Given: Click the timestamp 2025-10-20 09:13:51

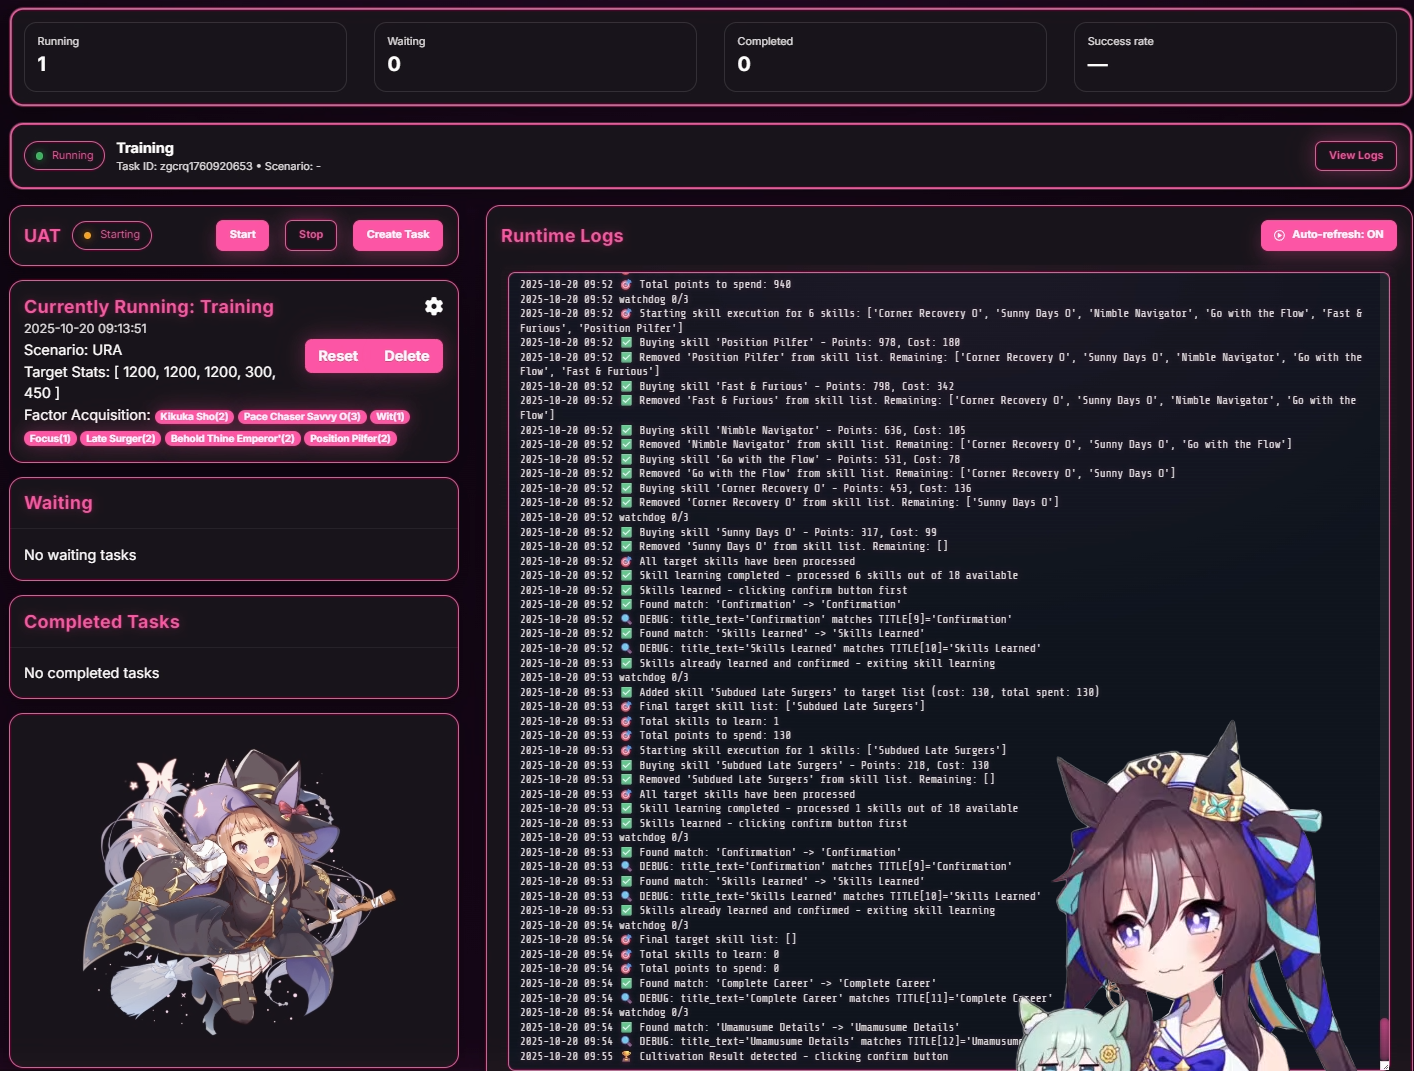Looking at the screenshot, I should (85, 329).
